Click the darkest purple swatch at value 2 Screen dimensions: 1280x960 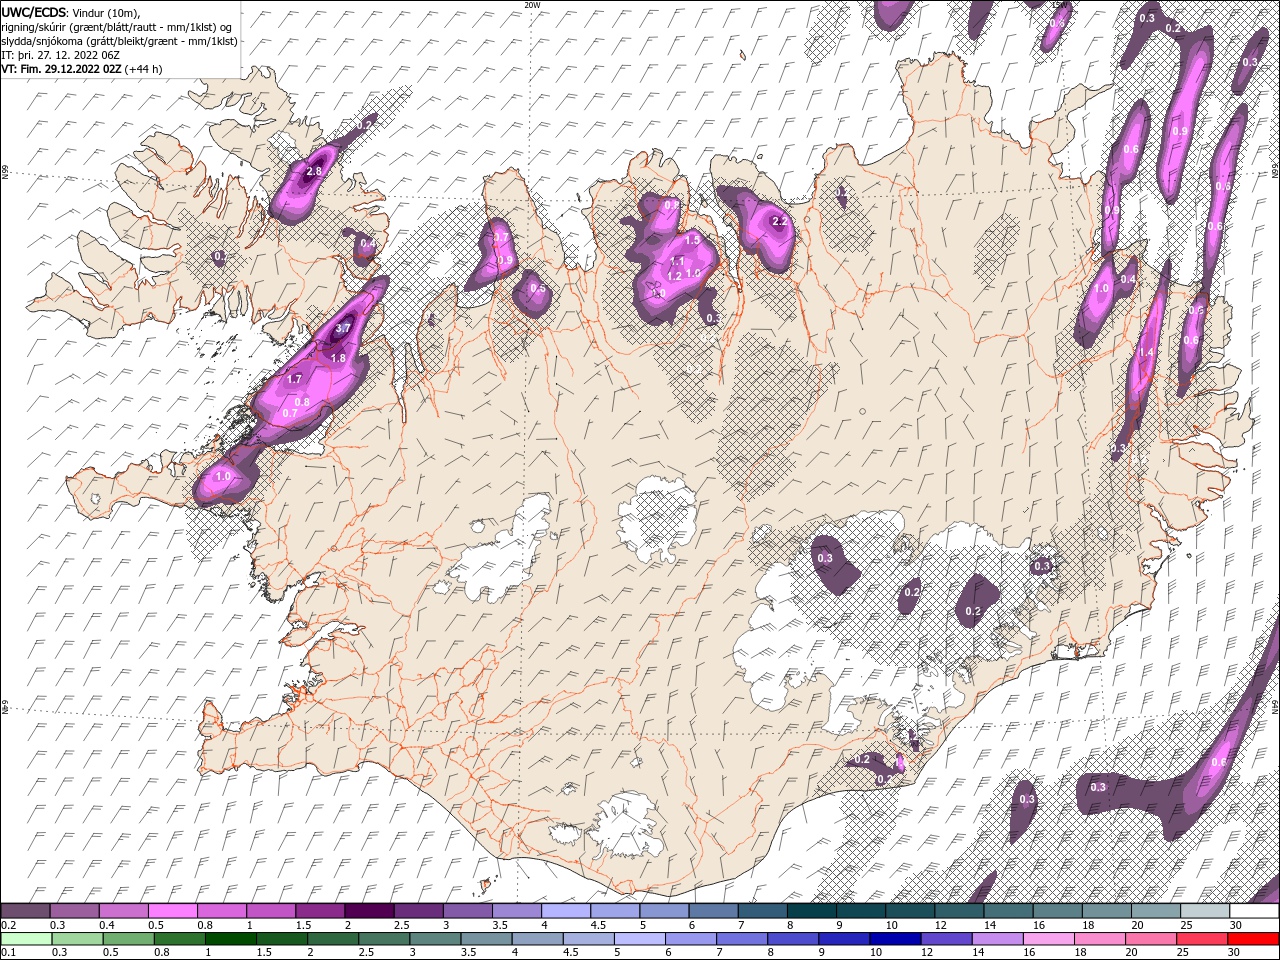[x=370, y=910]
